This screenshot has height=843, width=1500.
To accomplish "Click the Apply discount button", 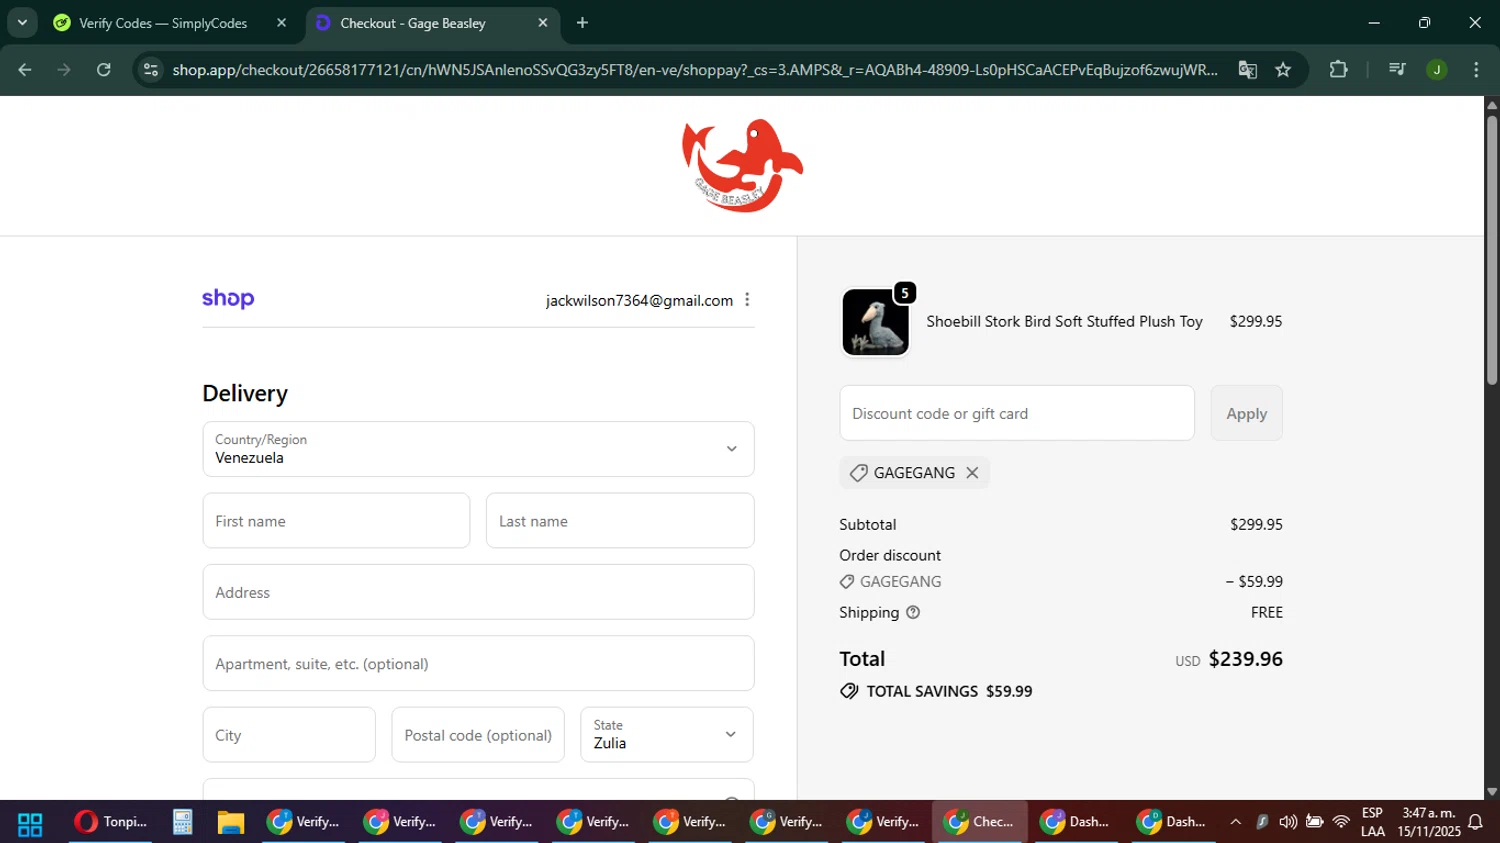I will click(x=1246, y=413).
